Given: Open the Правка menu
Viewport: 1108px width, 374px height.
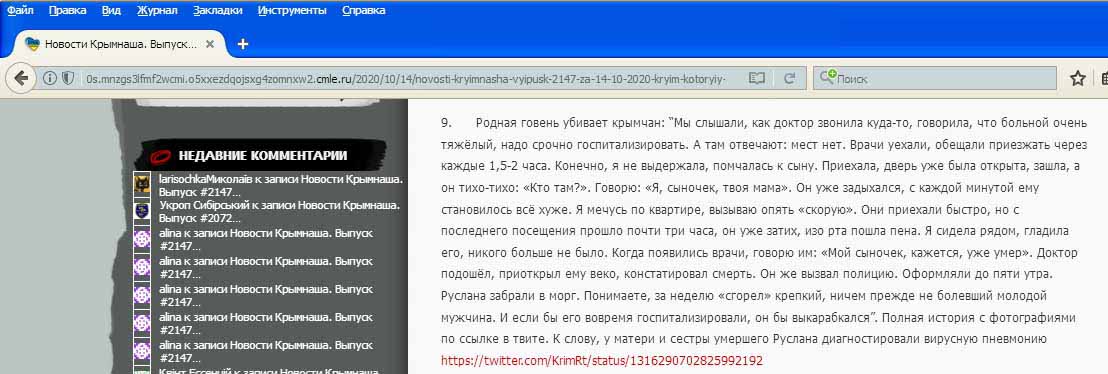Looking at the screenshot, I should point(69,11).
